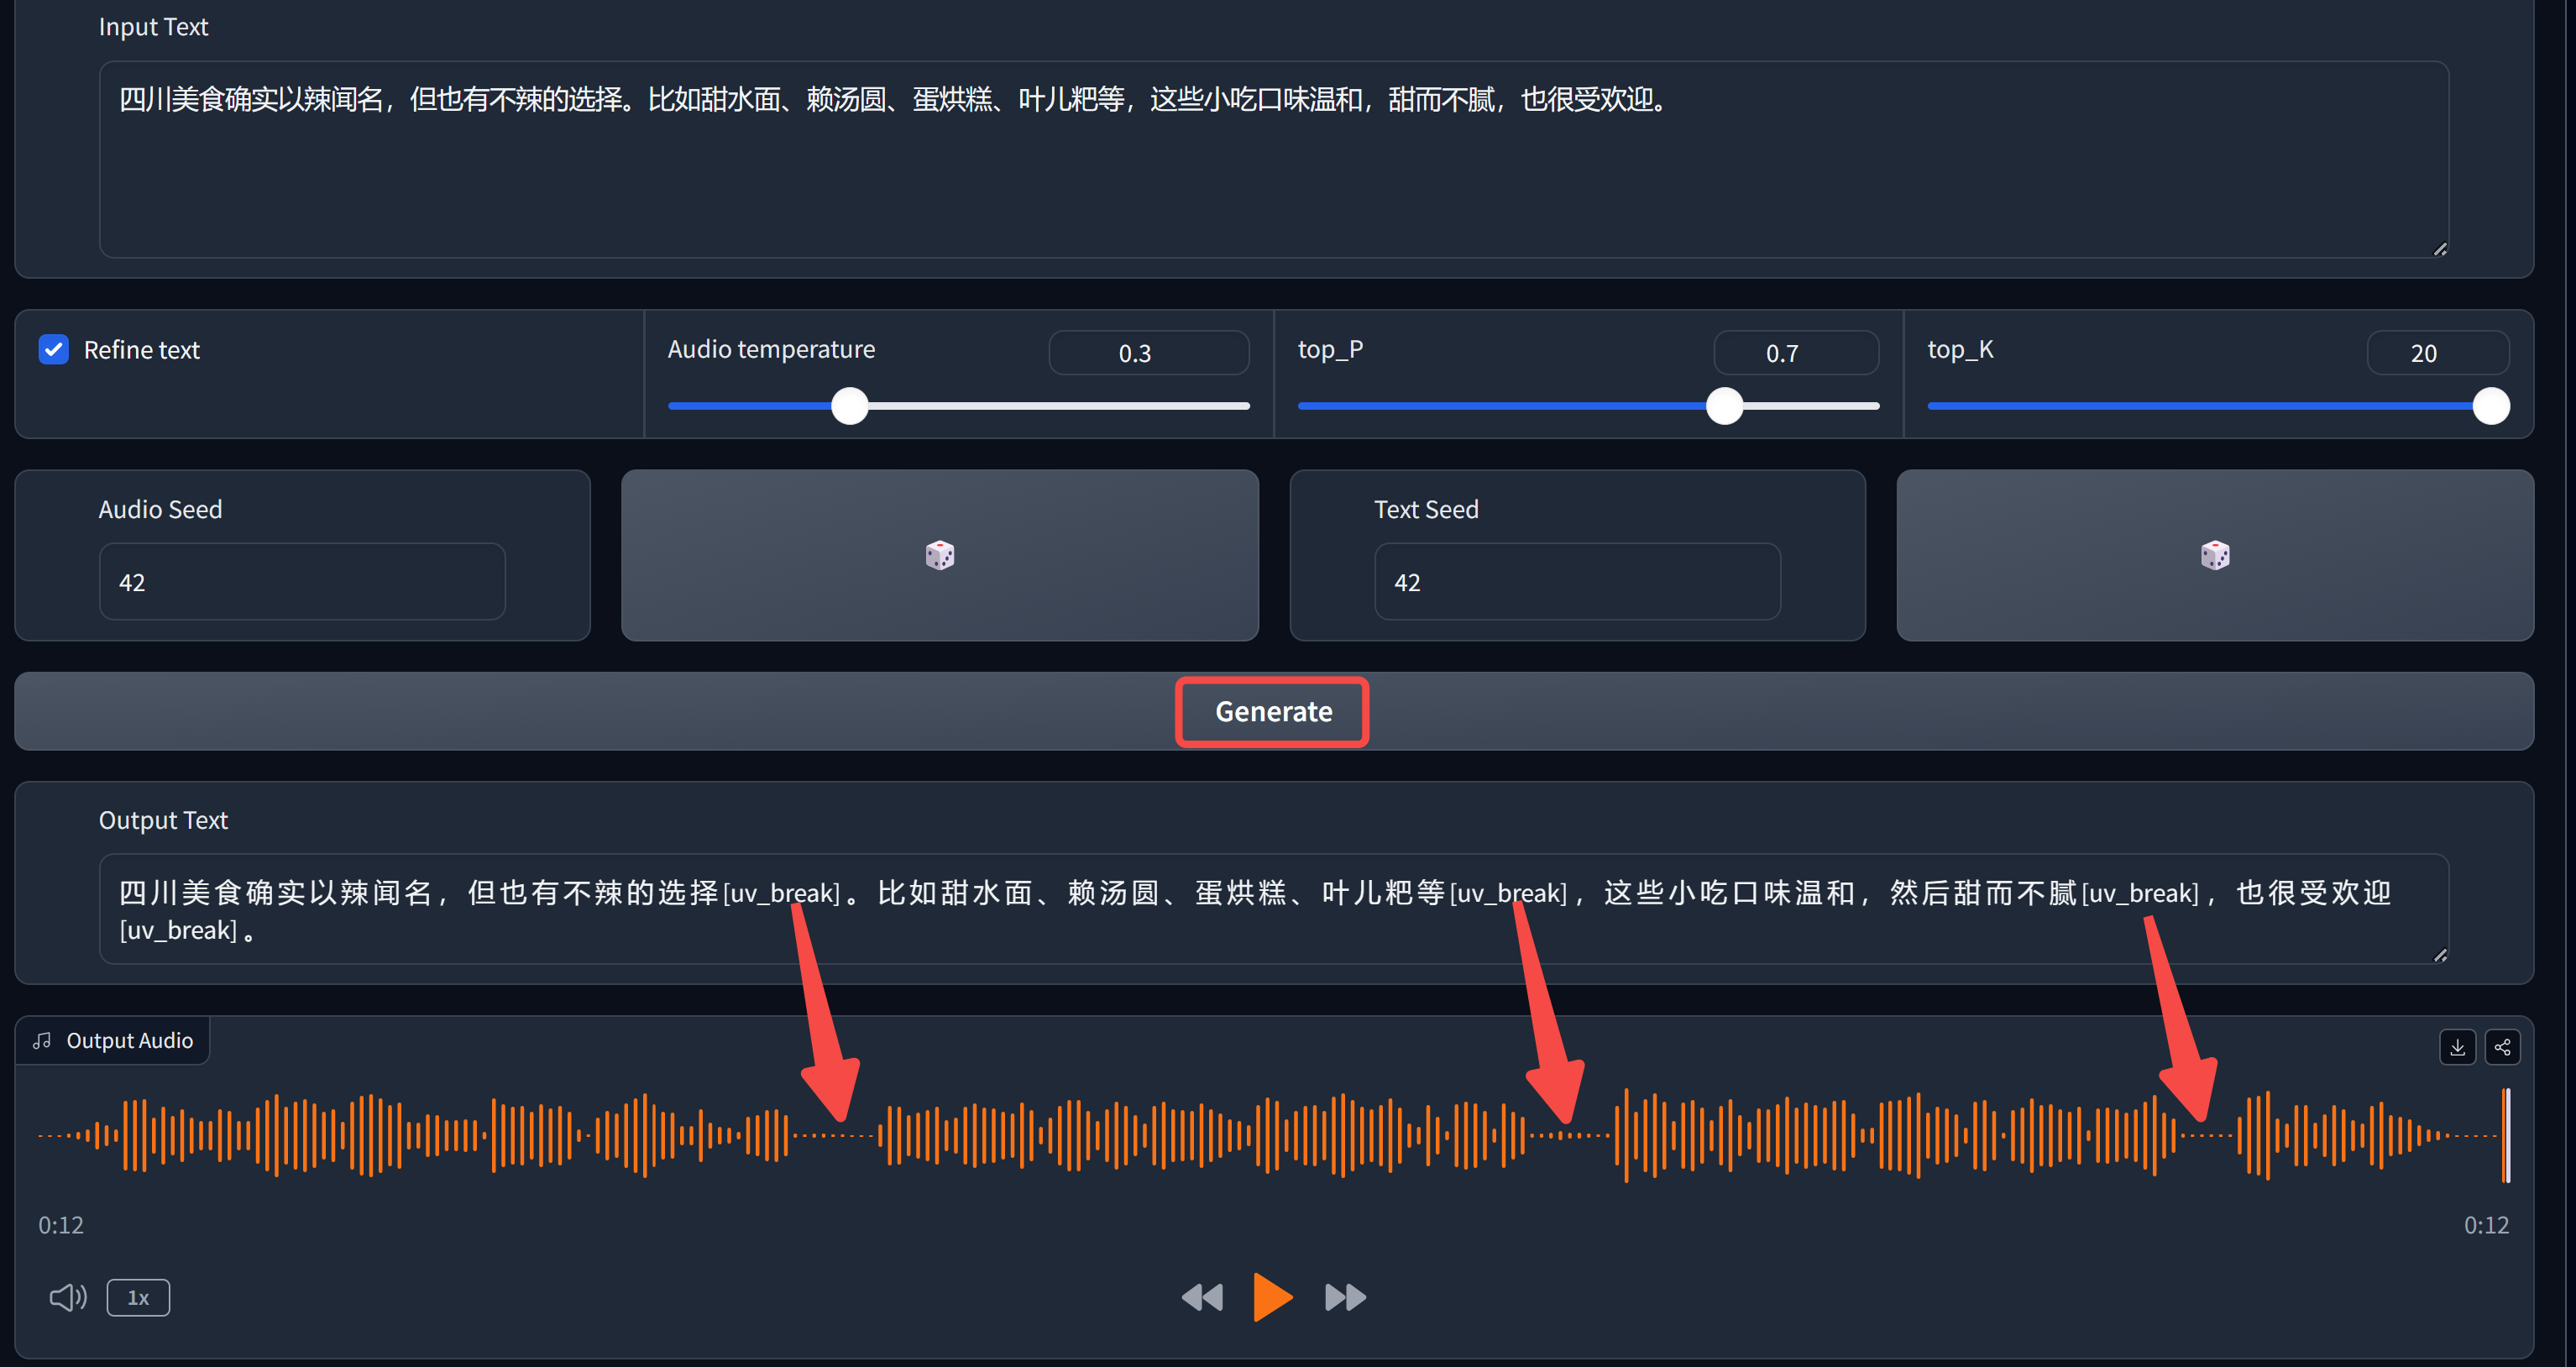Download the output audio file
This screenshot has height=1367, width=2576.
click(x=2457, y=1047)
